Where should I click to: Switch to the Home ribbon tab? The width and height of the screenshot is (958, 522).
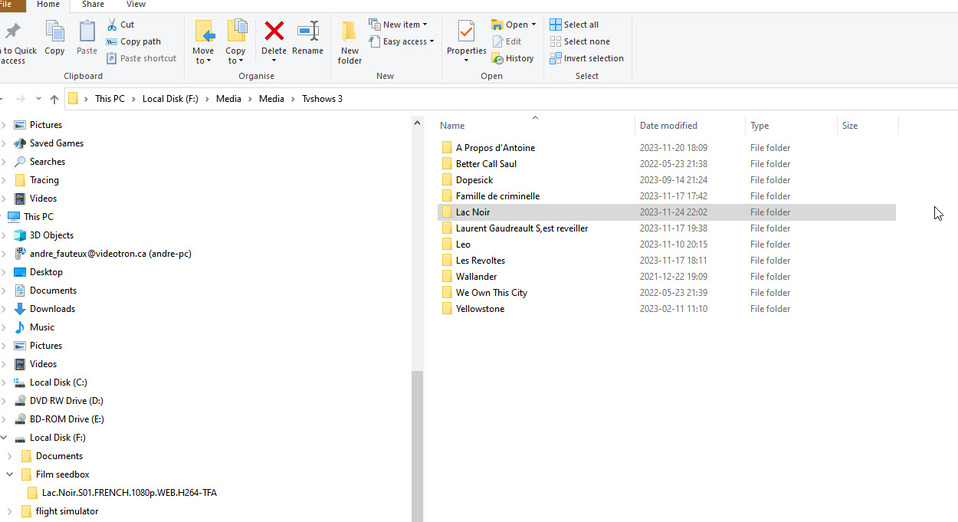point(48,5)
